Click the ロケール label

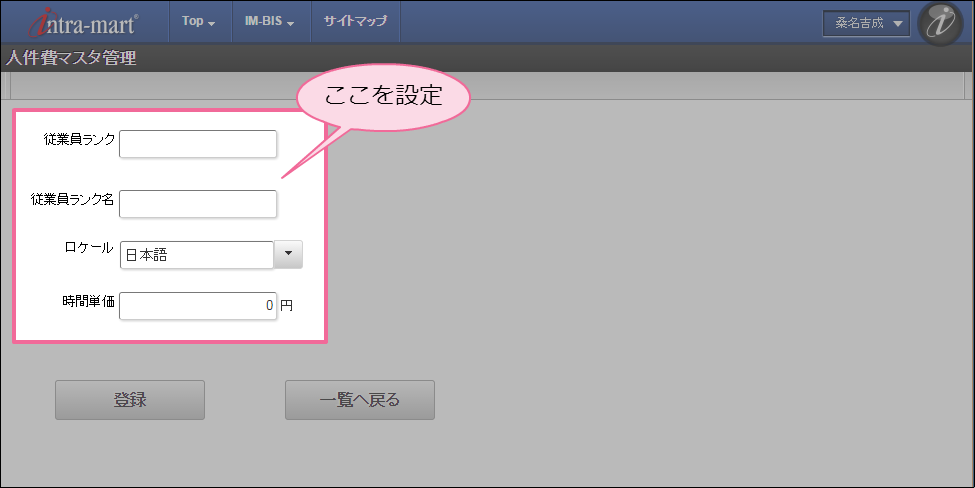[x=89, y=247]
